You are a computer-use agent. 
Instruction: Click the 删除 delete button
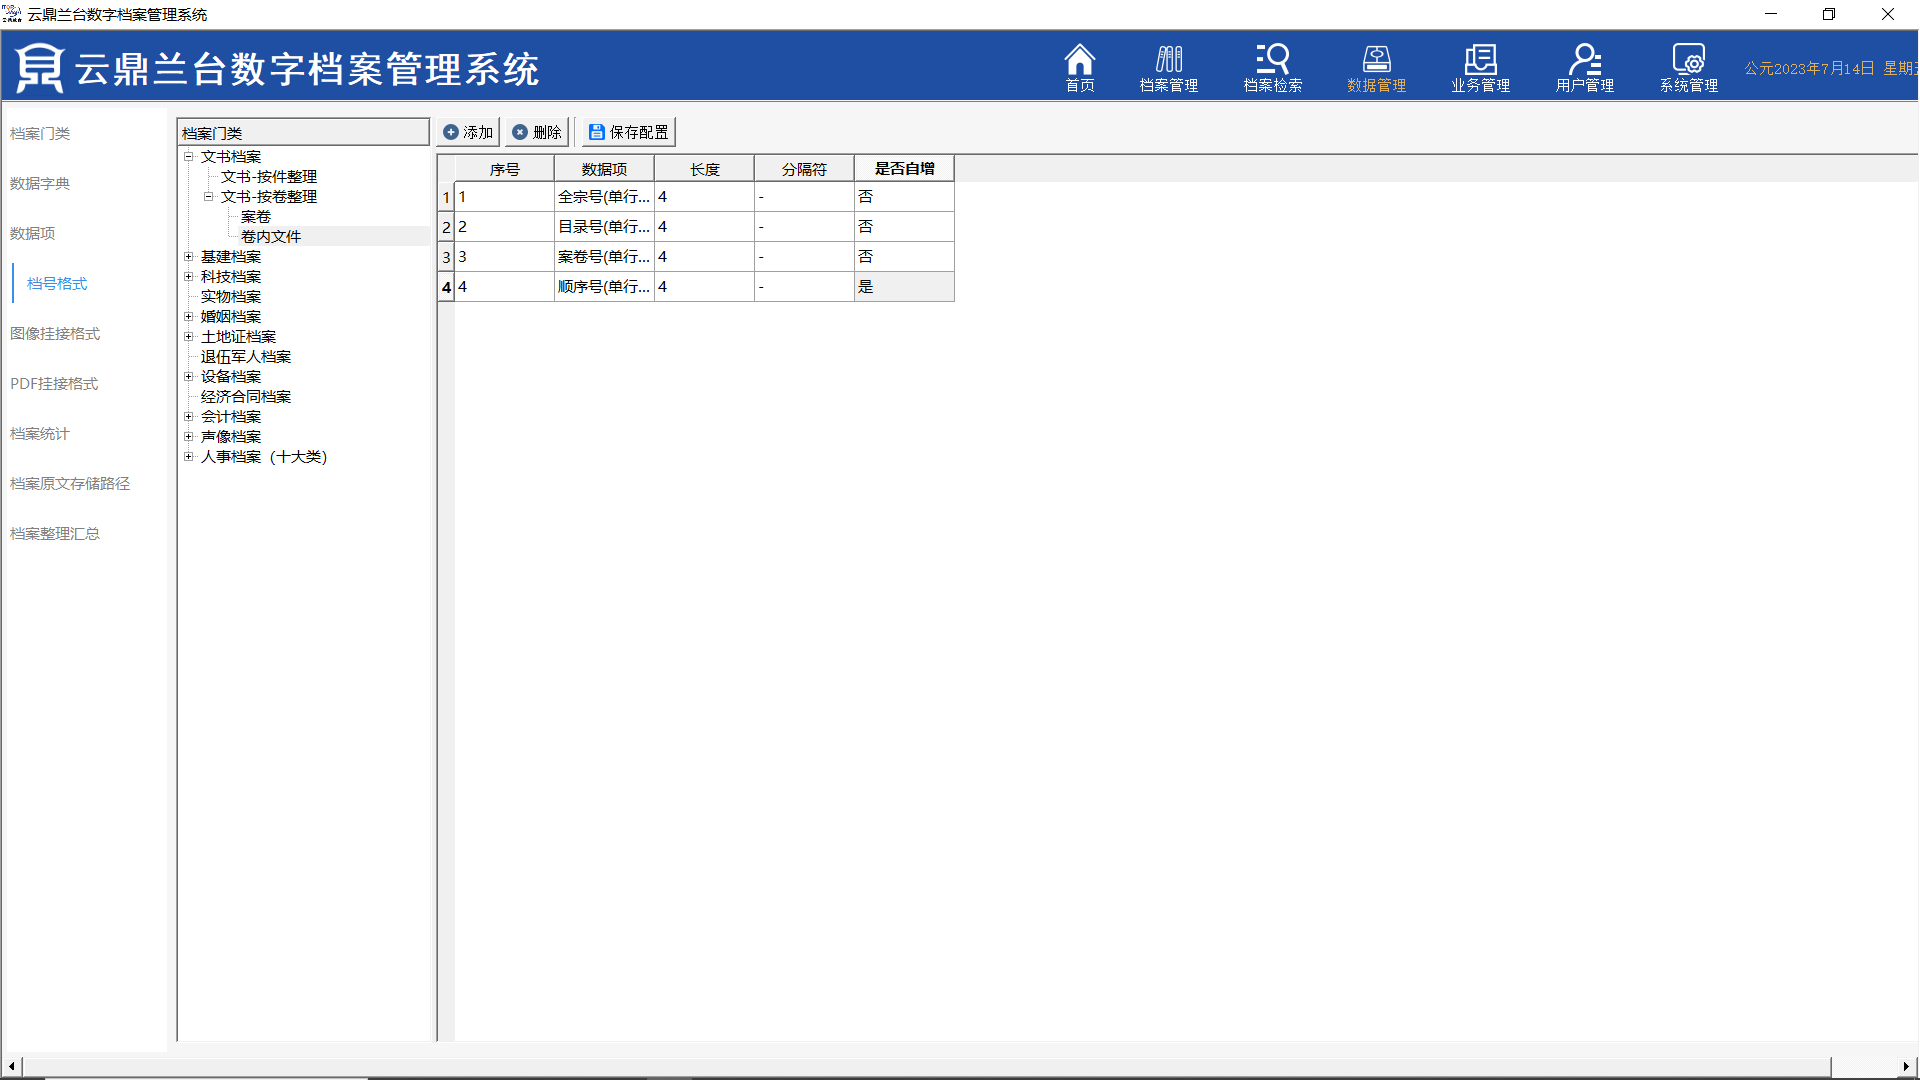537,132
